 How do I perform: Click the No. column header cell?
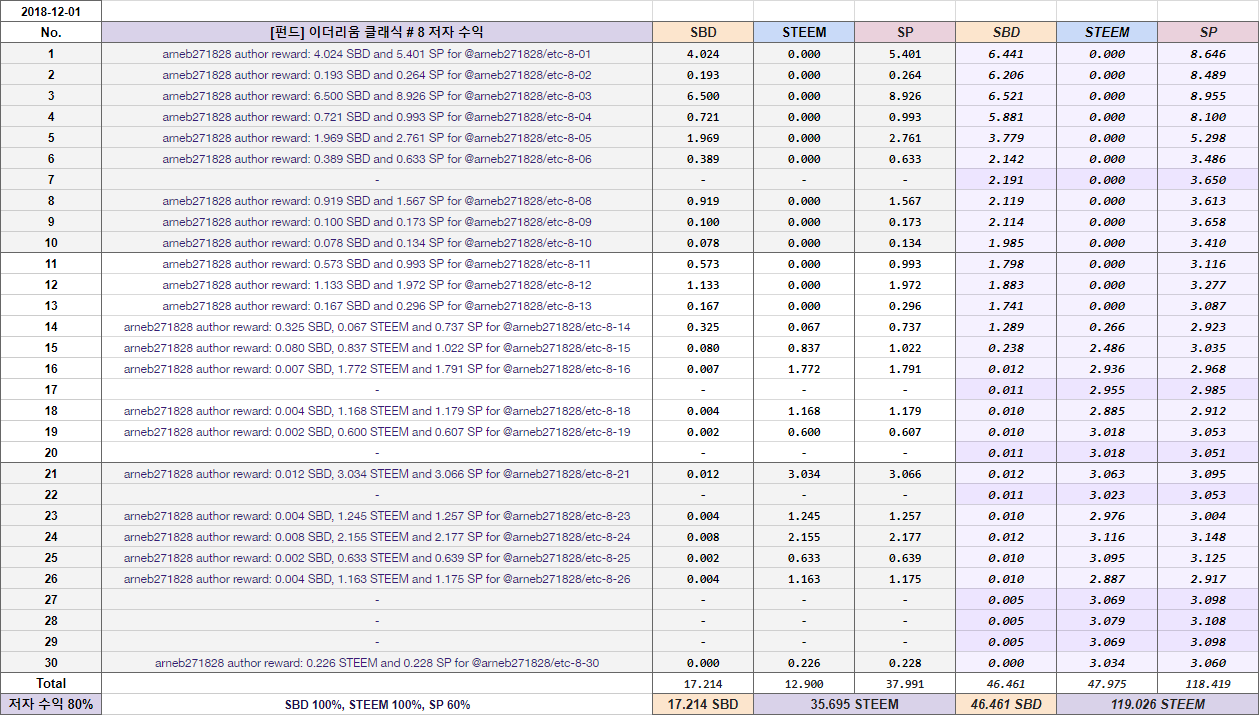click(x=51, y=32)
